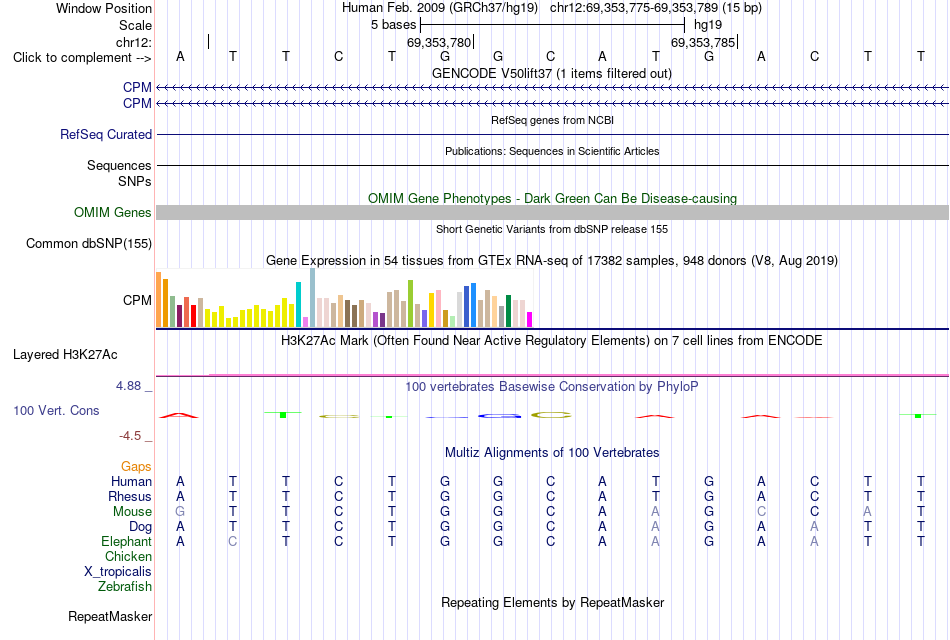Open the Sequences track label

(x=119, y=165)
